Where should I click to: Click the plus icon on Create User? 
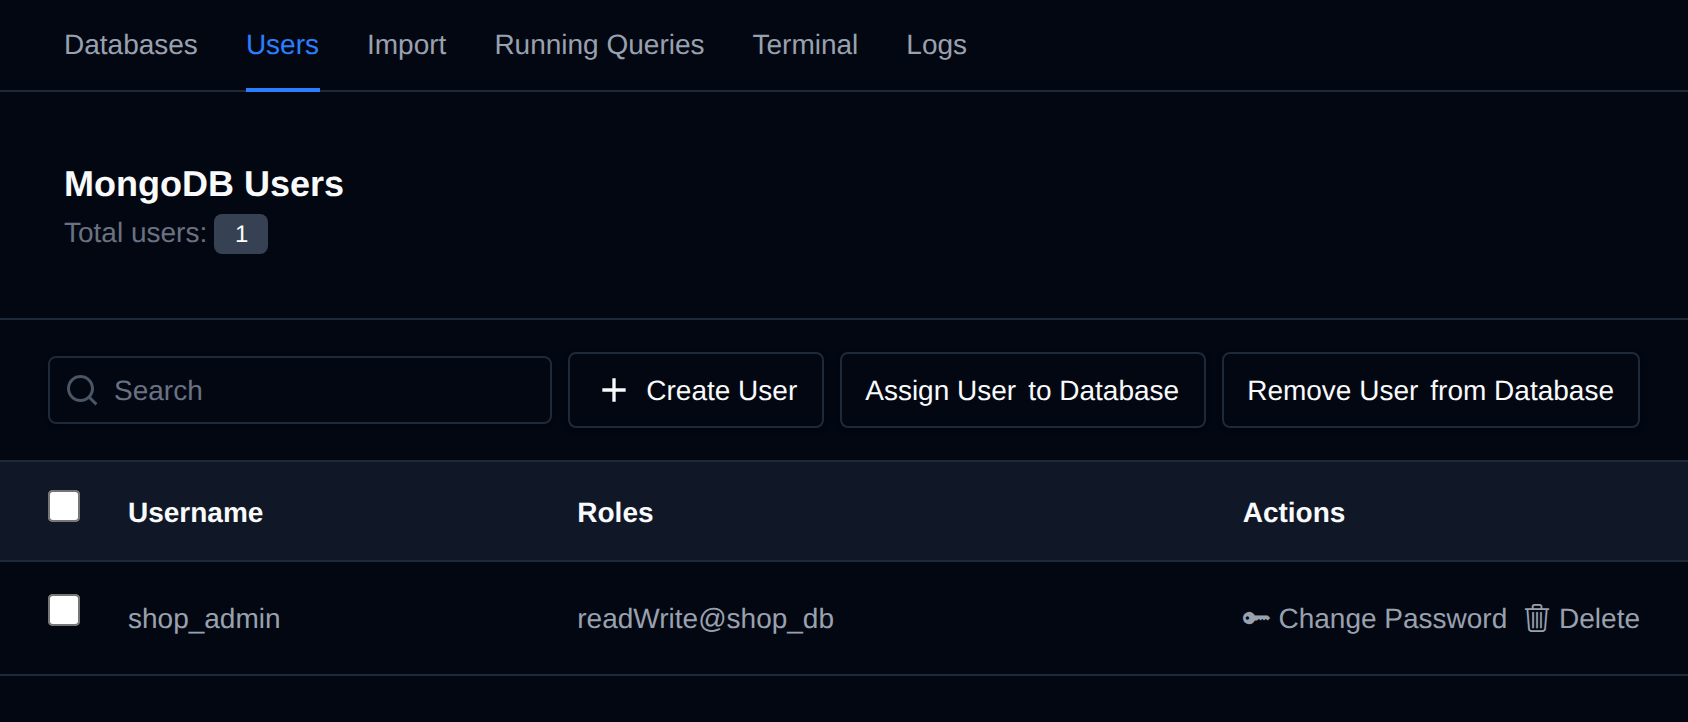pos(614,390)
